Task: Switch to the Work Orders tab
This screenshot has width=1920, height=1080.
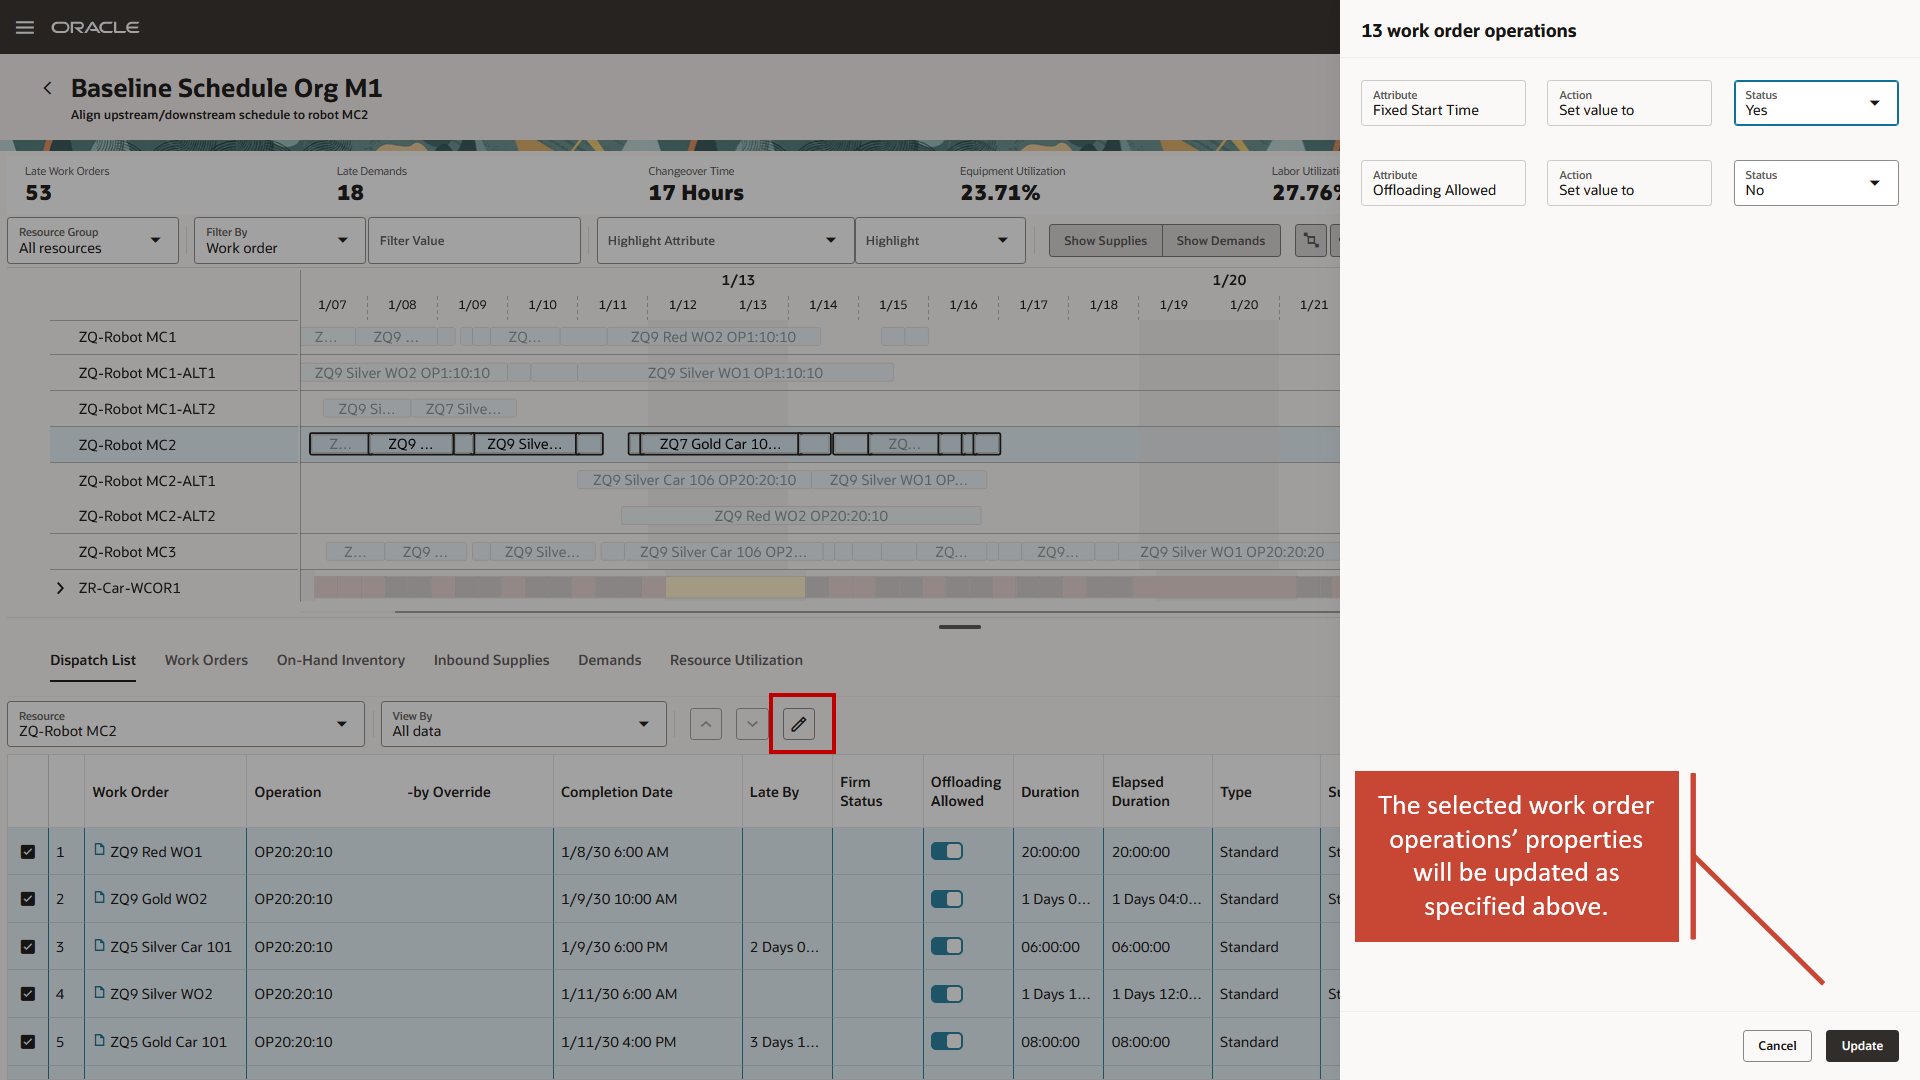Action: (206, 660)
